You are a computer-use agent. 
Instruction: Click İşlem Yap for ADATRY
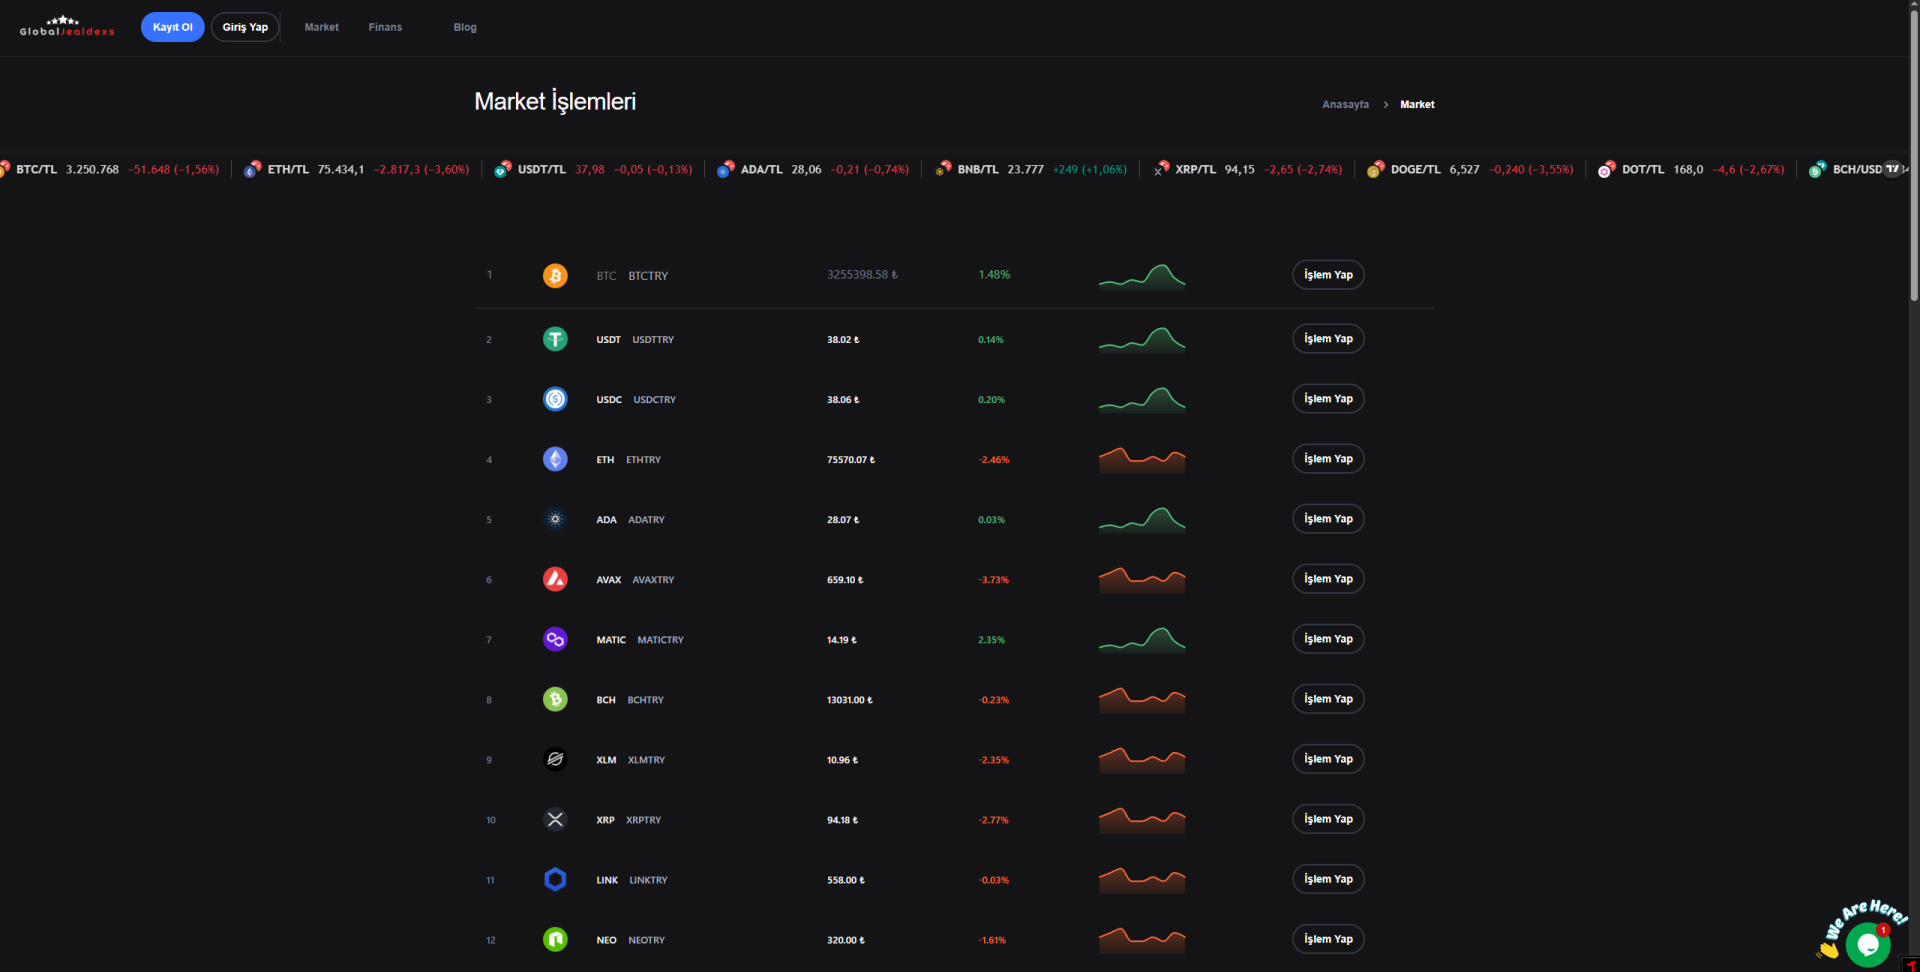click(1328, 519)
